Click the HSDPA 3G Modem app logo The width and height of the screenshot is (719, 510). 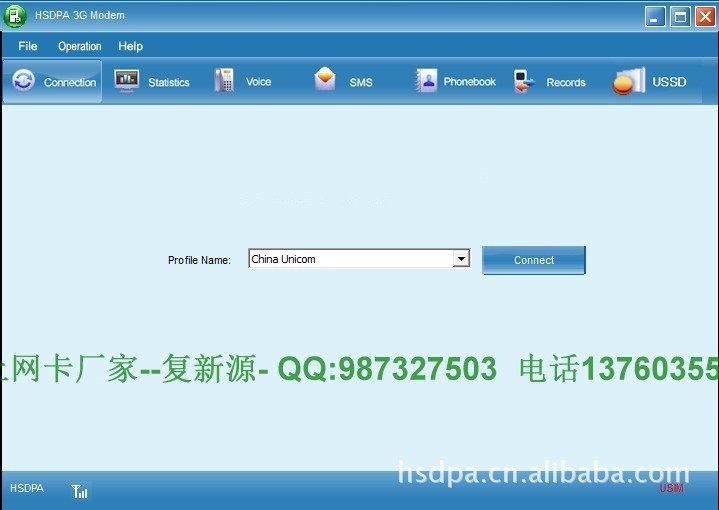coord(15,16)
